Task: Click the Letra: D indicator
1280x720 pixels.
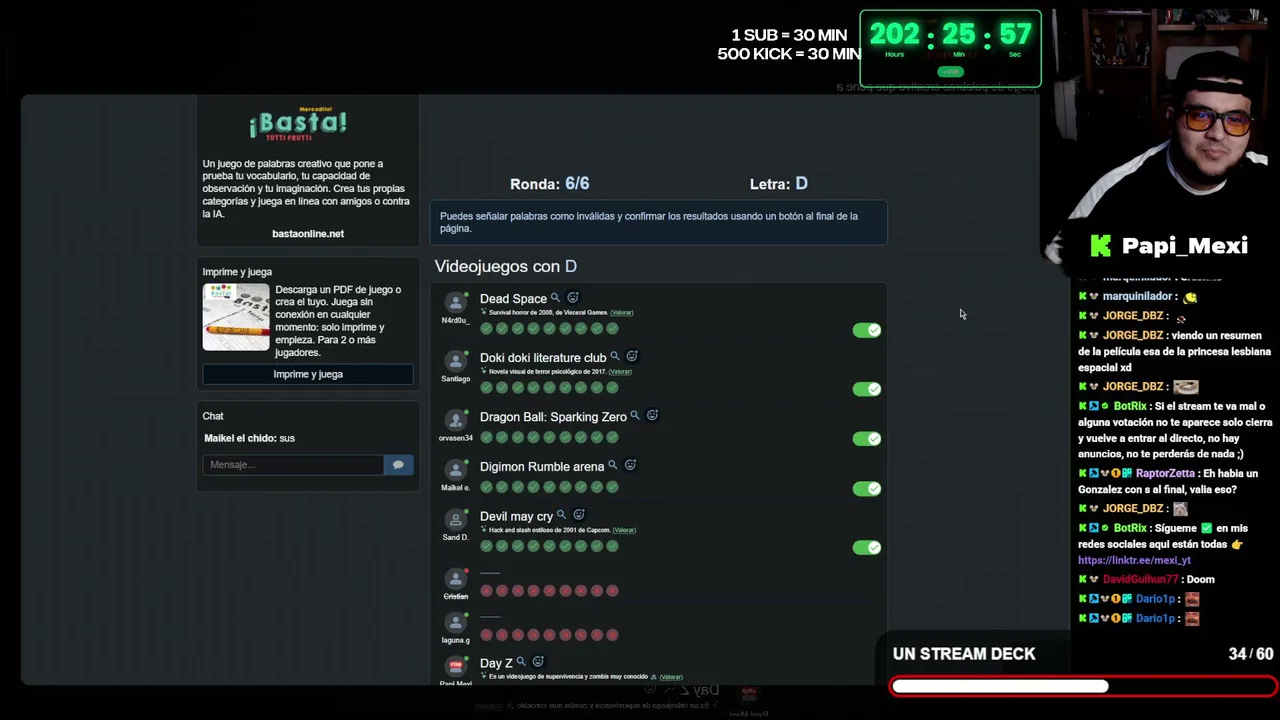Action: coord(778,184)
